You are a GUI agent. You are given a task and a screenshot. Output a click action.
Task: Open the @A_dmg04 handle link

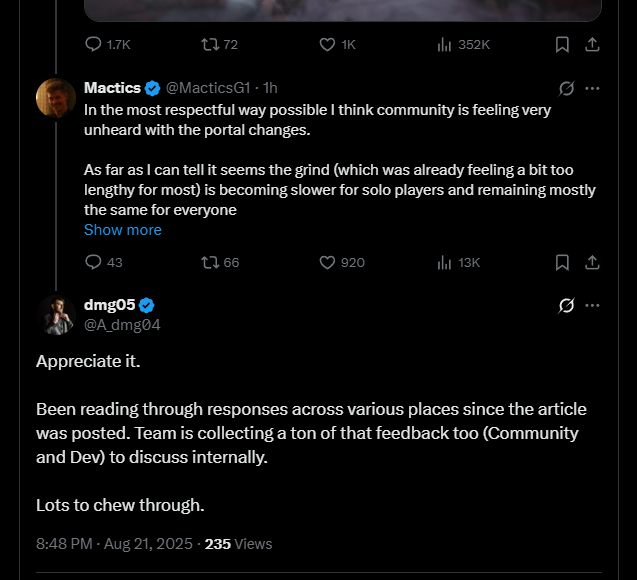(122, 324)
